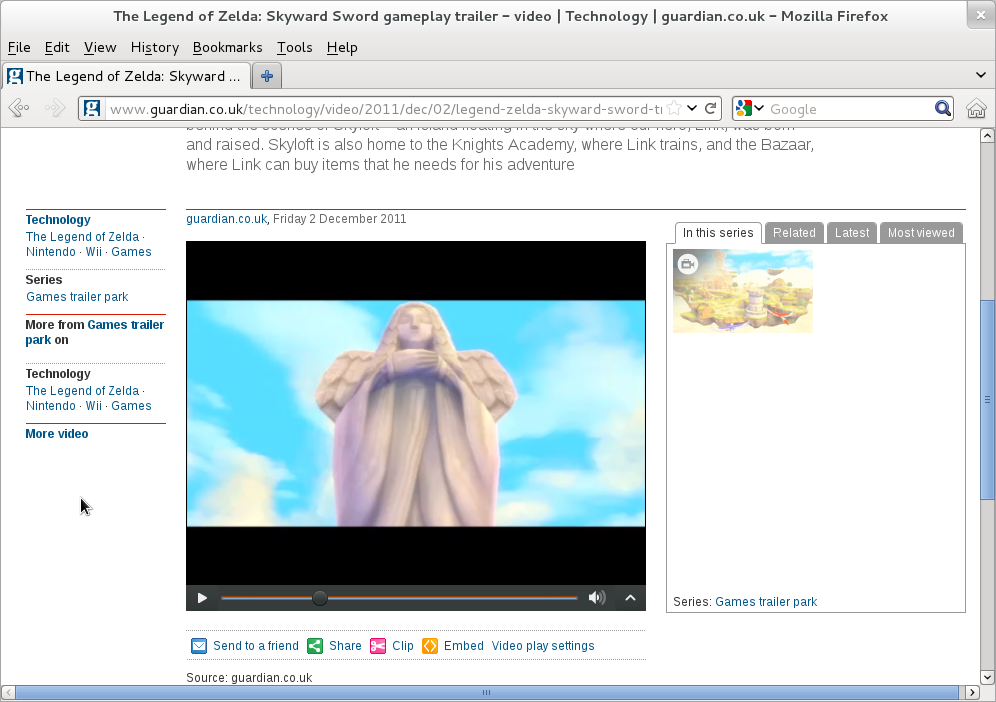Open the Help menu
The height and width of the screenshot is (702, 996).
coord(342,48)
